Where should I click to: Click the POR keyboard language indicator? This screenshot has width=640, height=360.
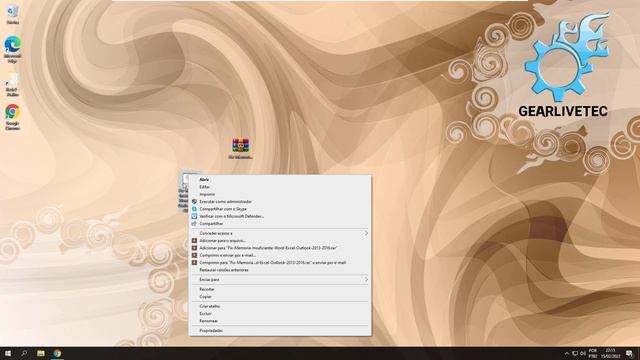click(593, 353)
